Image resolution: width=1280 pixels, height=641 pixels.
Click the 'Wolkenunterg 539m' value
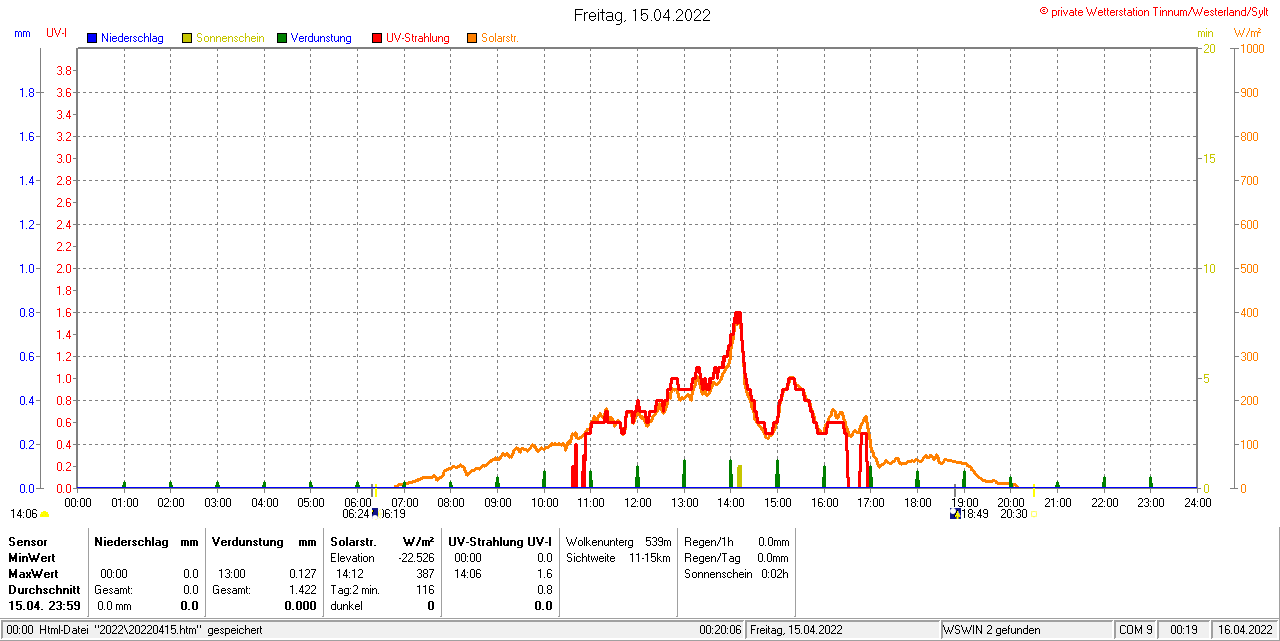[618, 541]
